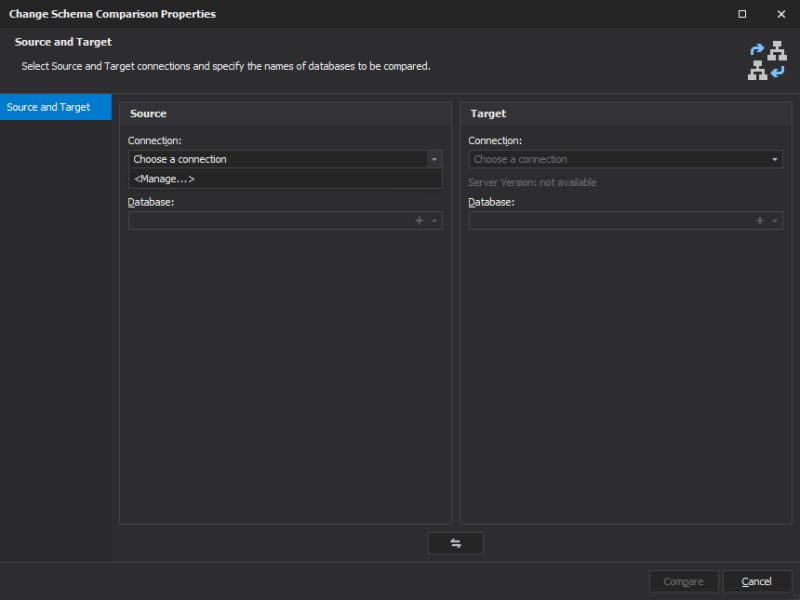The image size is (800, 600).
Task: Click the 'Select Source and Target connections' description
Action: 226,66
